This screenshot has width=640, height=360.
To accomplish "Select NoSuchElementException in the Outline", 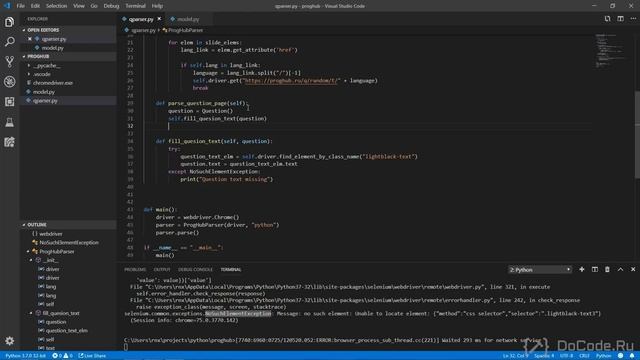I will point(69,242).
